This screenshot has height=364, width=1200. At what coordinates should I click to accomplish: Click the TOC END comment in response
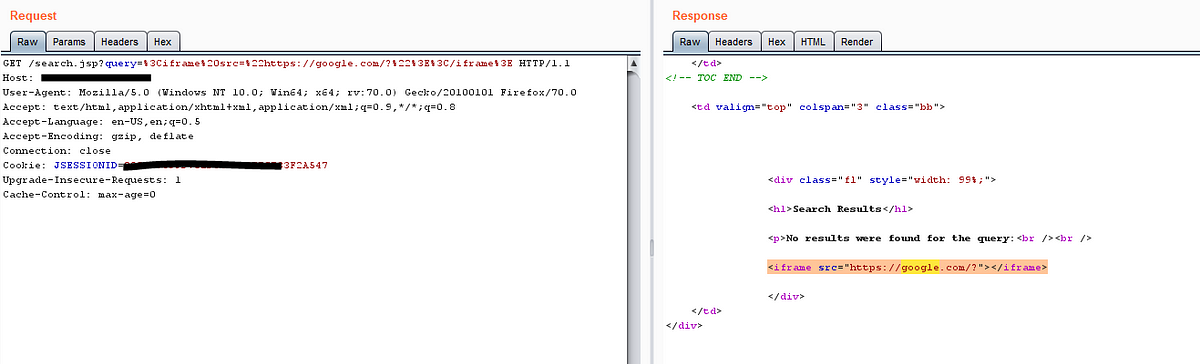[x=716, y=78]
